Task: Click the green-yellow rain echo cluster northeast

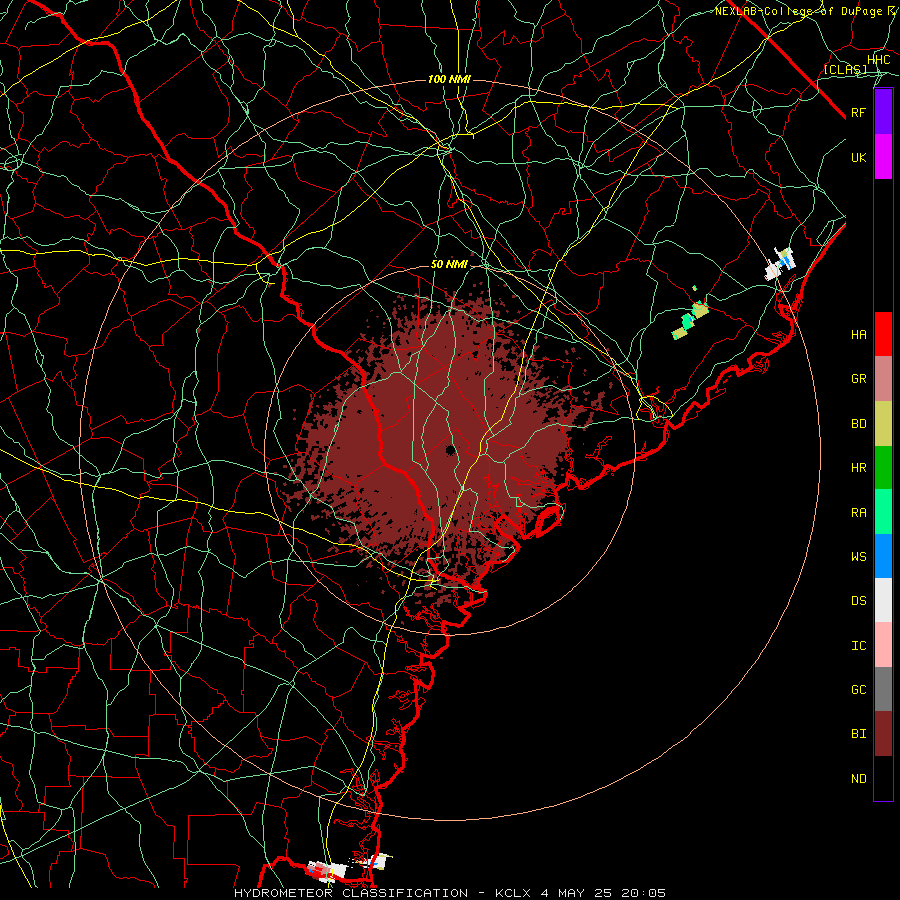Action: (690, 320)
